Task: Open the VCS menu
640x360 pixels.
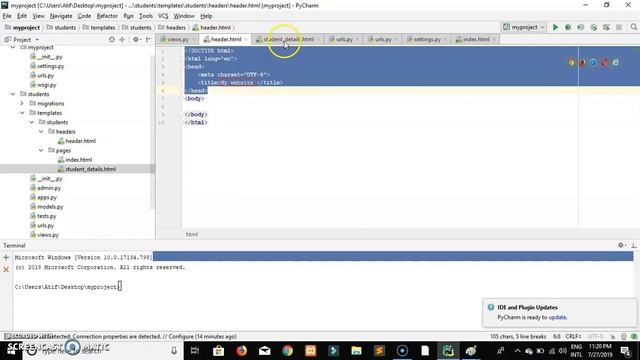Action: point(163,16)
